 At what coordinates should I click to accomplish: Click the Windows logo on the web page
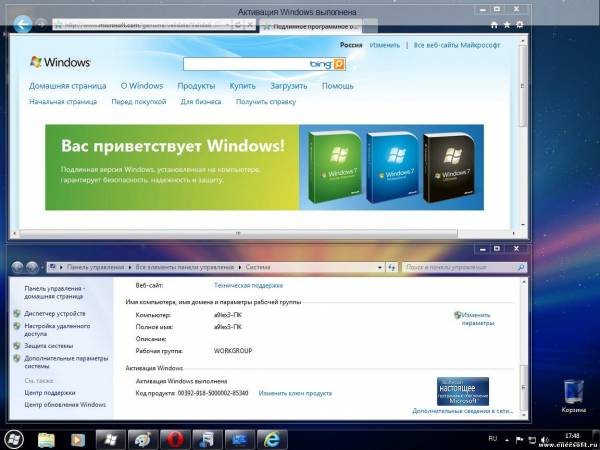point(60,62)
